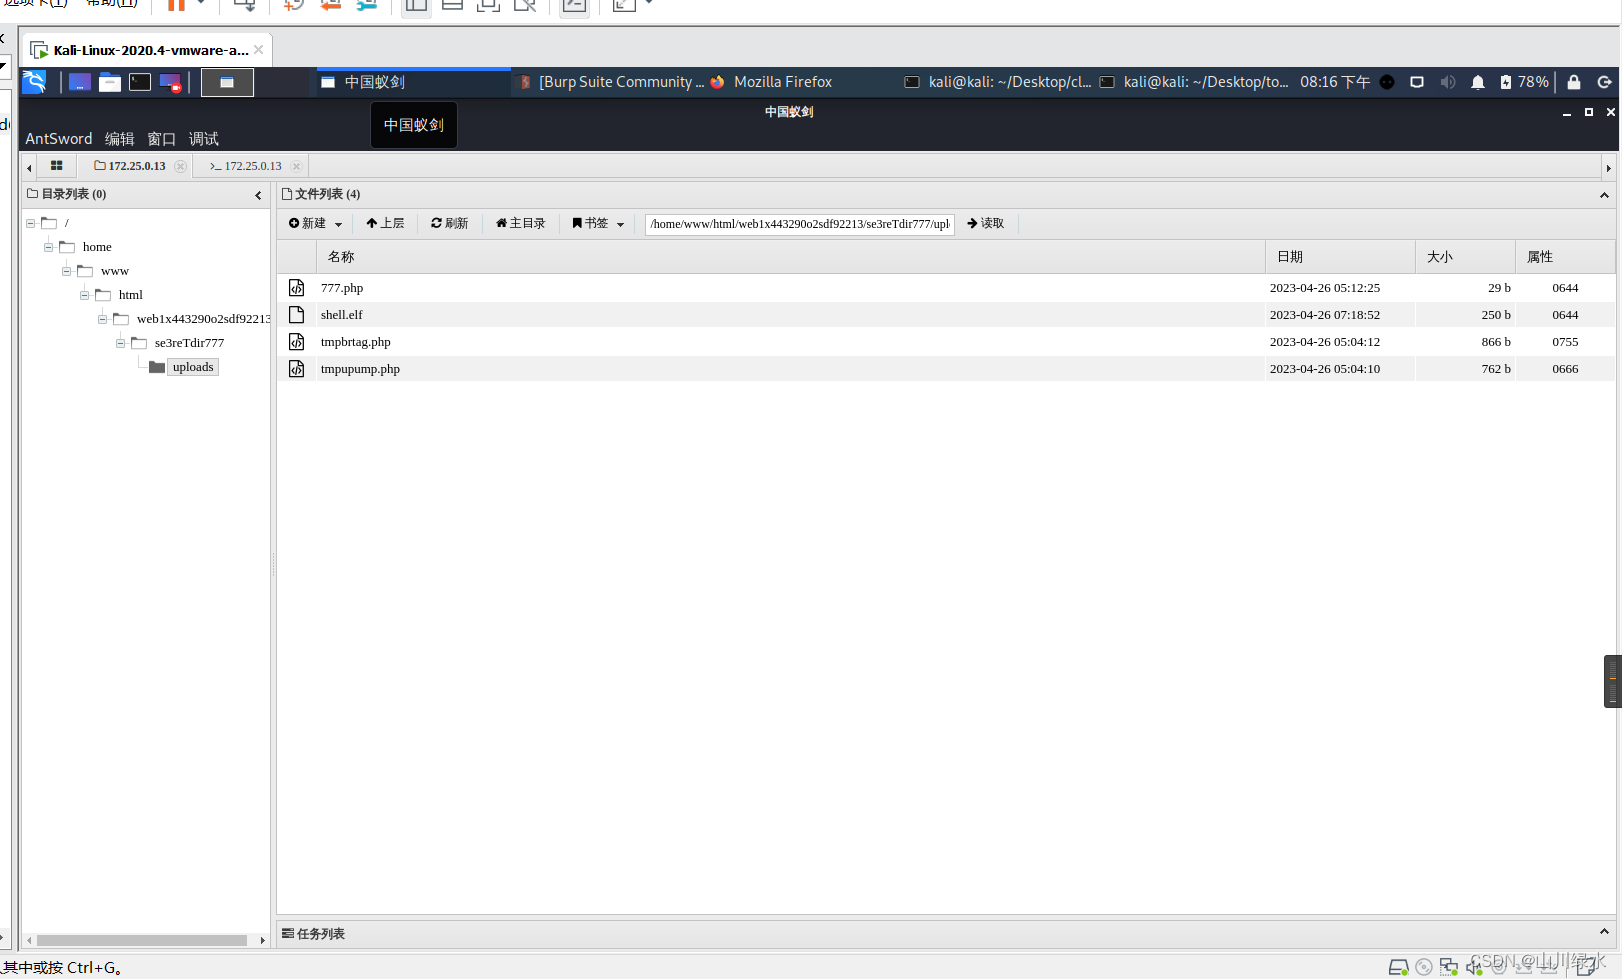Select the uploads folder in directory tree
The image size is (1622, 979).
pos(193,367)
